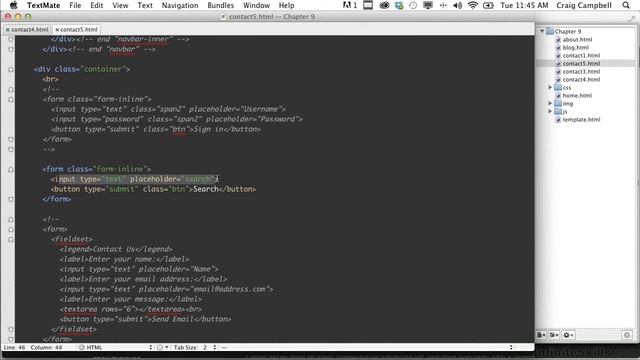Open the Window menu
Viewport: 640px width, 360px height.
point(256,5)
